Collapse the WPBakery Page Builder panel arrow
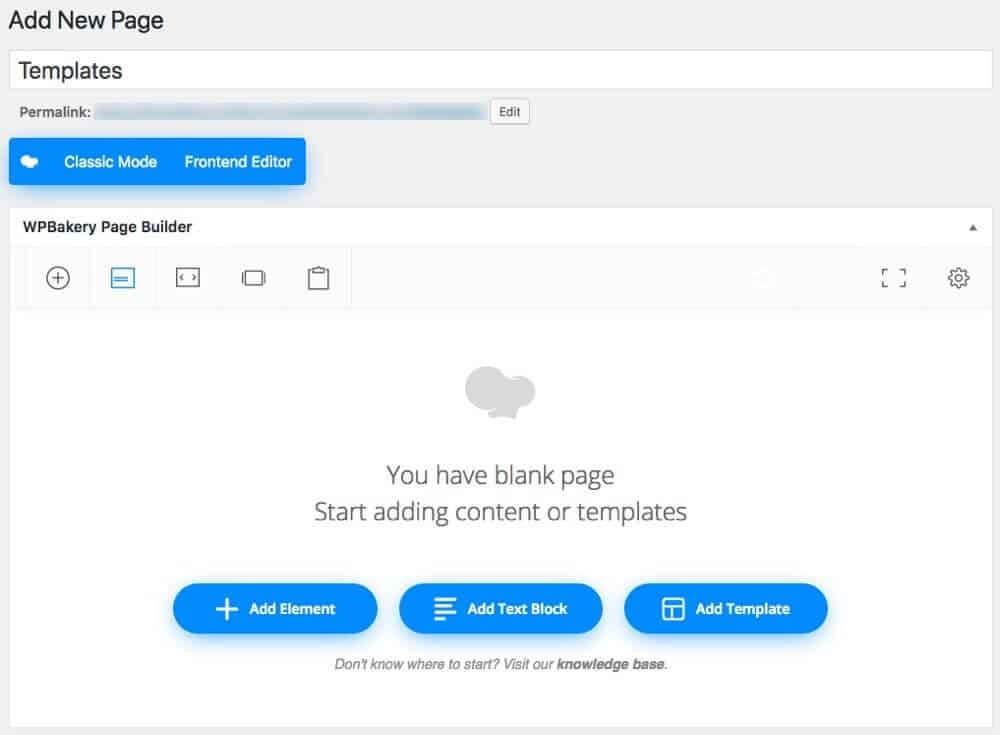1000x735 pixels. pyautogui.click(x=973, y=228)
